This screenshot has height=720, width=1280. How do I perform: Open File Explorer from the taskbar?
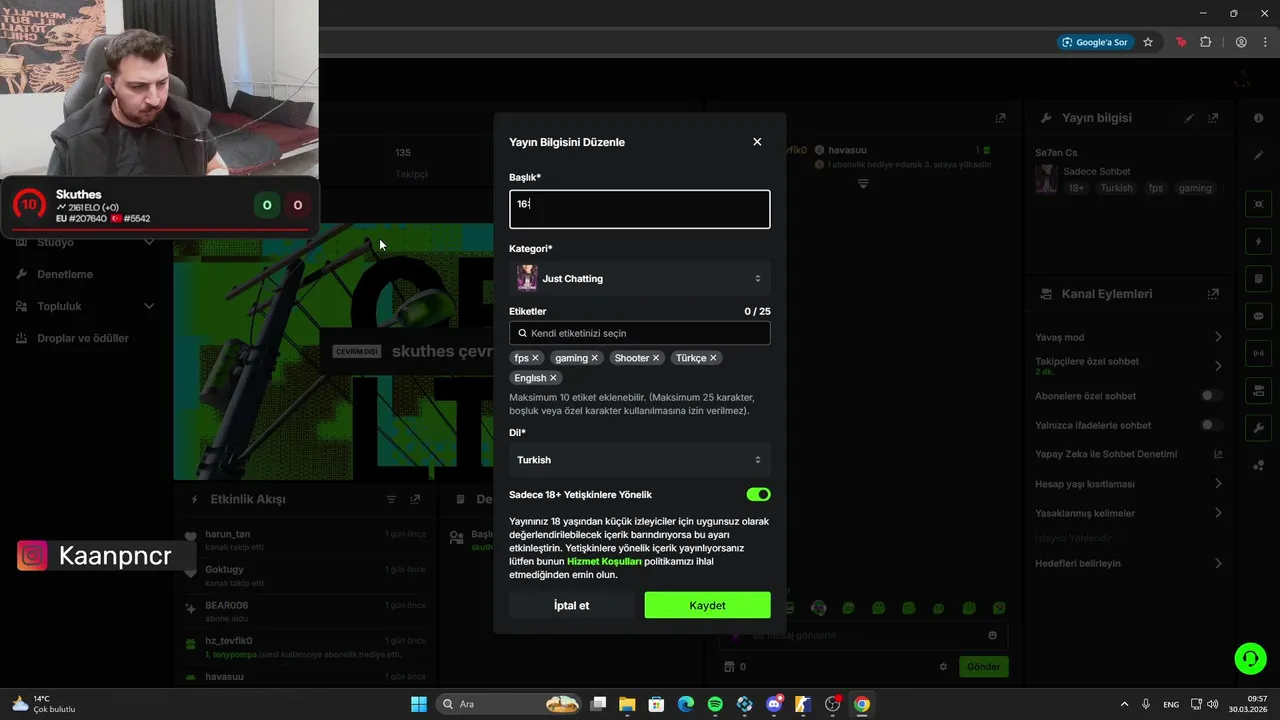click(627, 704)
